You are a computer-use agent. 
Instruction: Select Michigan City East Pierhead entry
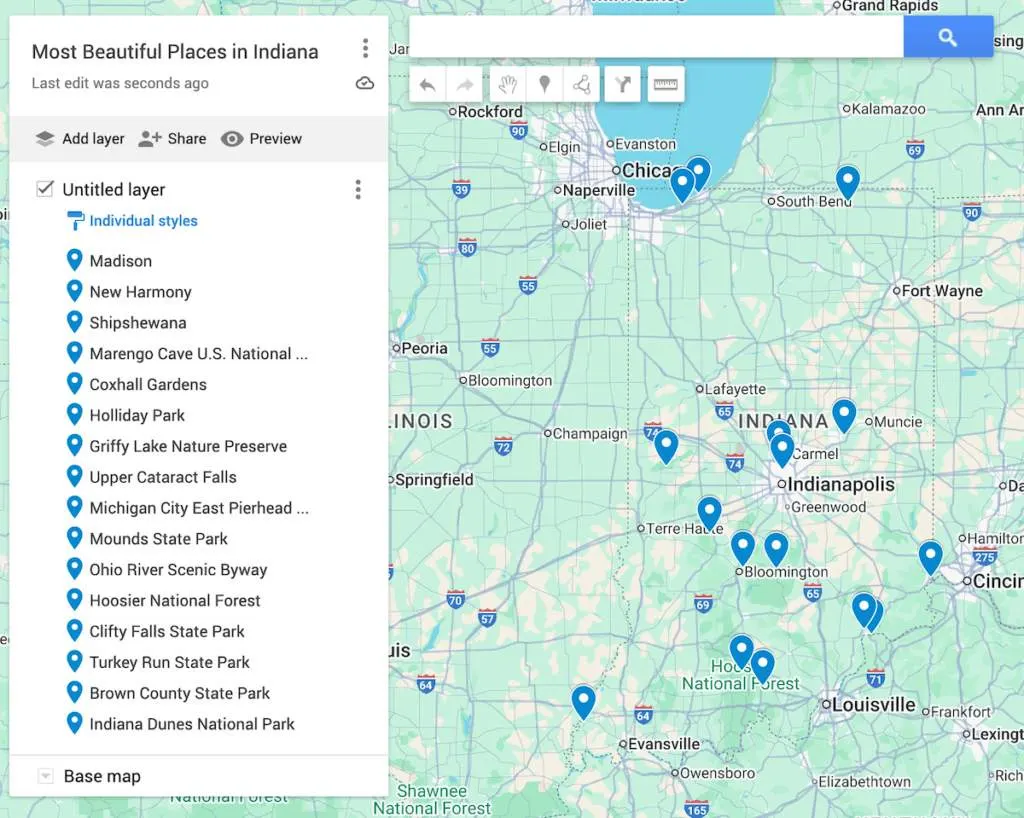(x=199, y=508)
